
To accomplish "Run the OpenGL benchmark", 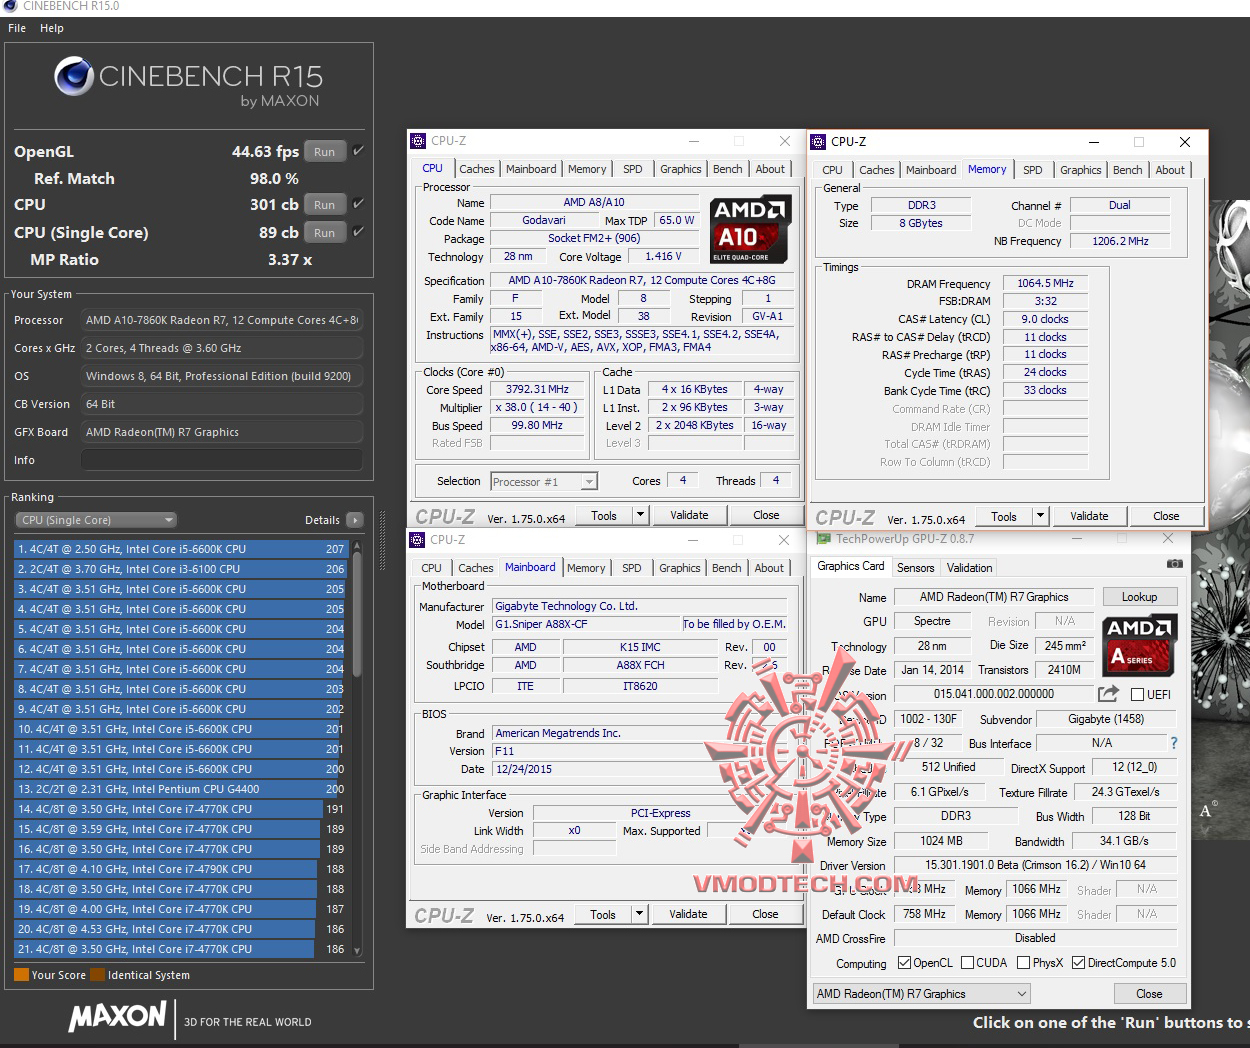I will point(324,152).
